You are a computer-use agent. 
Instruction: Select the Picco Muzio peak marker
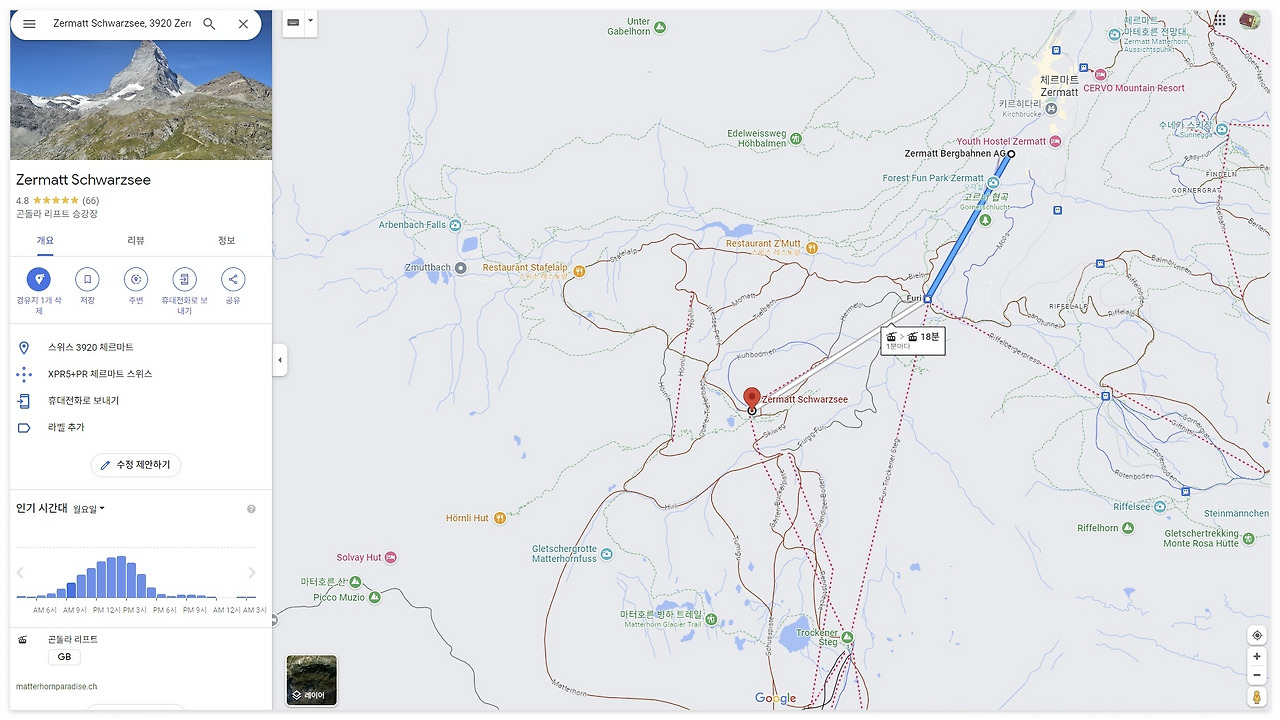coord(374,597)
